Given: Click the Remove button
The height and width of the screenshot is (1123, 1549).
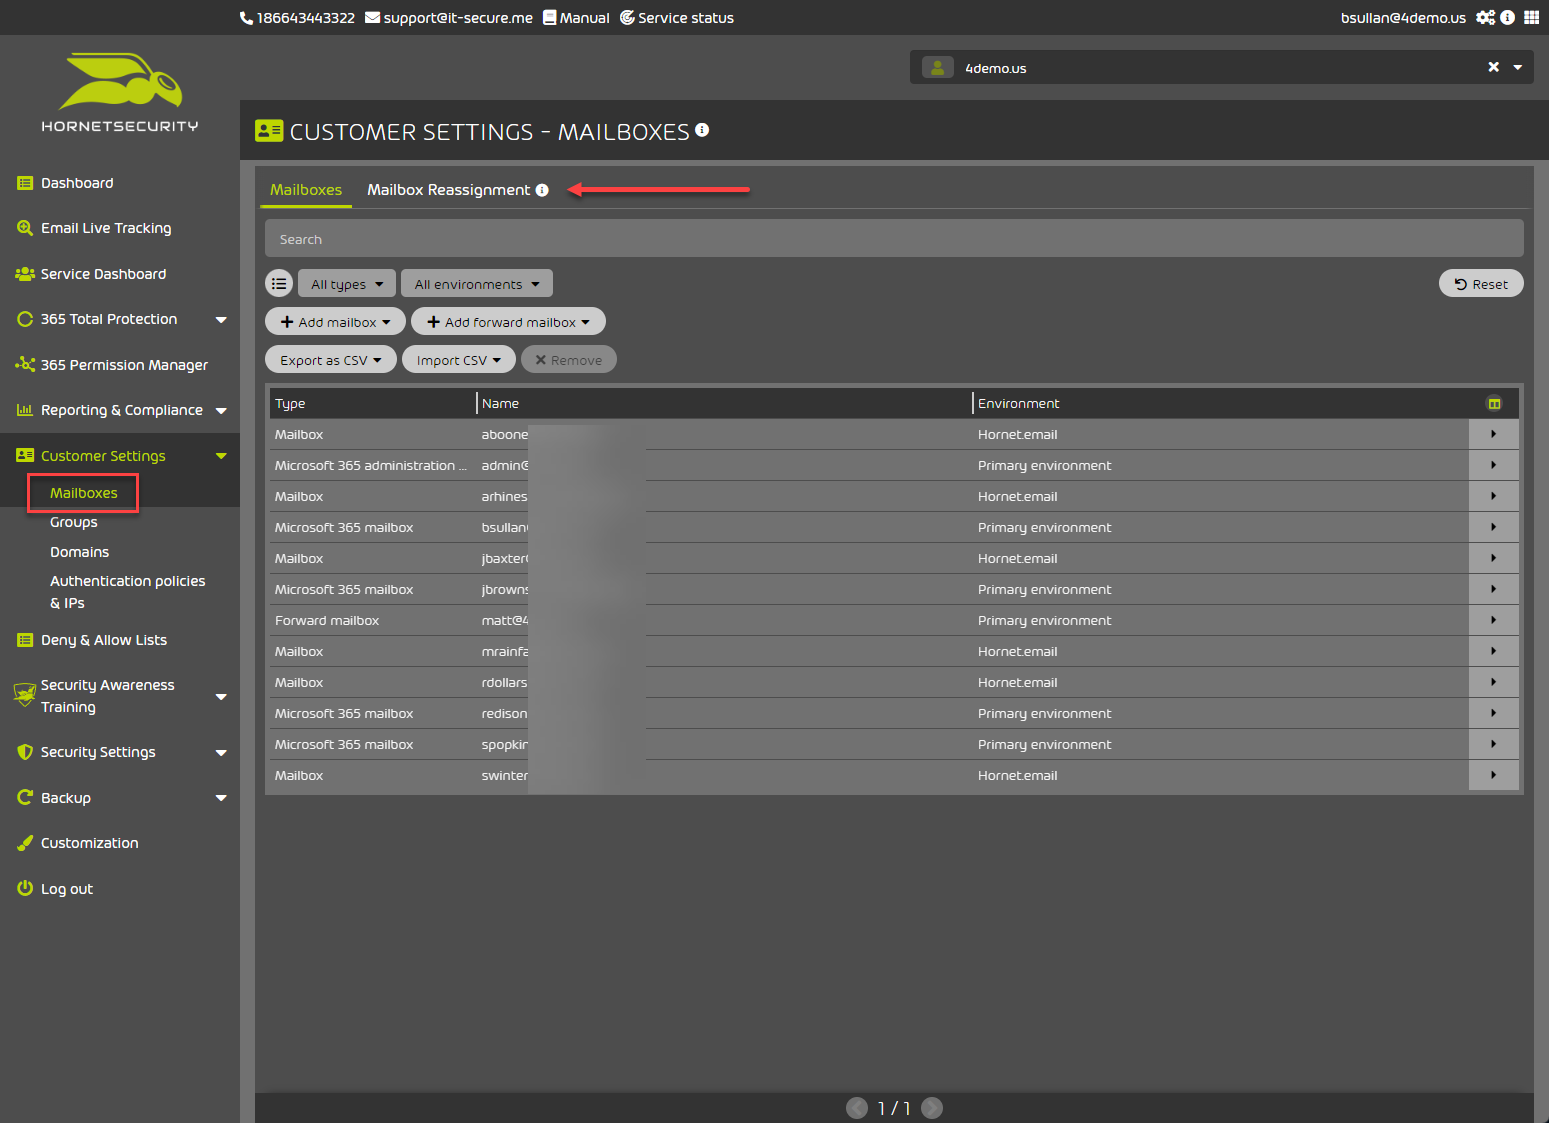Looking at the screenshot, I should (569, 360).
